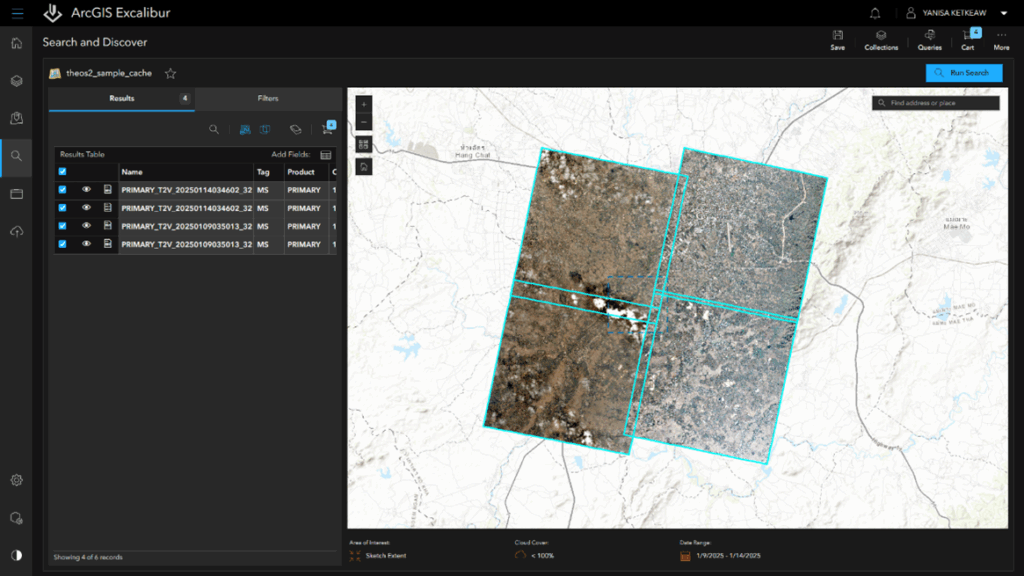
Task: Favorite theos2_sample_cache with the star icon
Action: [170, 73]
